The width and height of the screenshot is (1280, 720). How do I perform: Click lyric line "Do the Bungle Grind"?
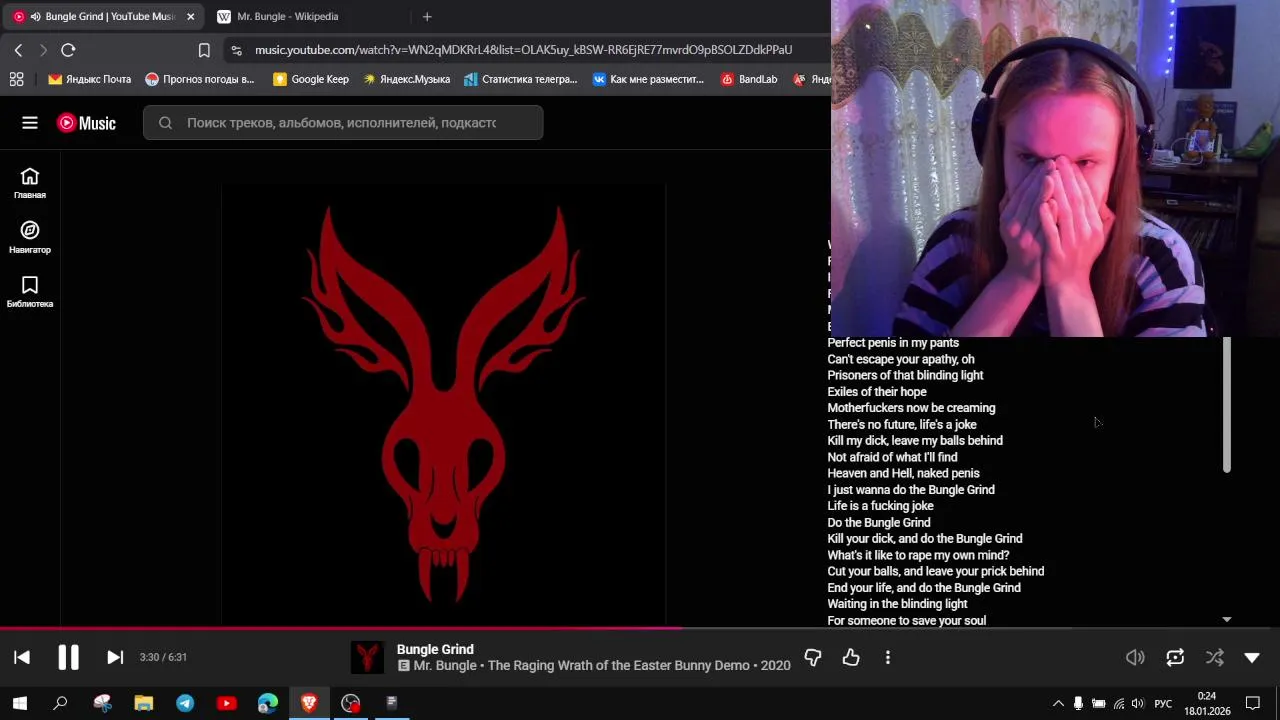click(x=879, y=523)
